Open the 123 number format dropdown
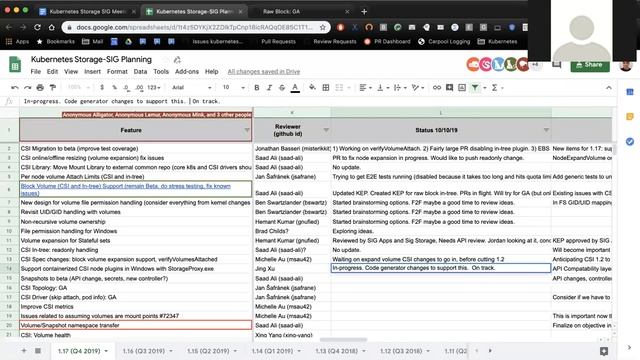 [x=154, y=88]
